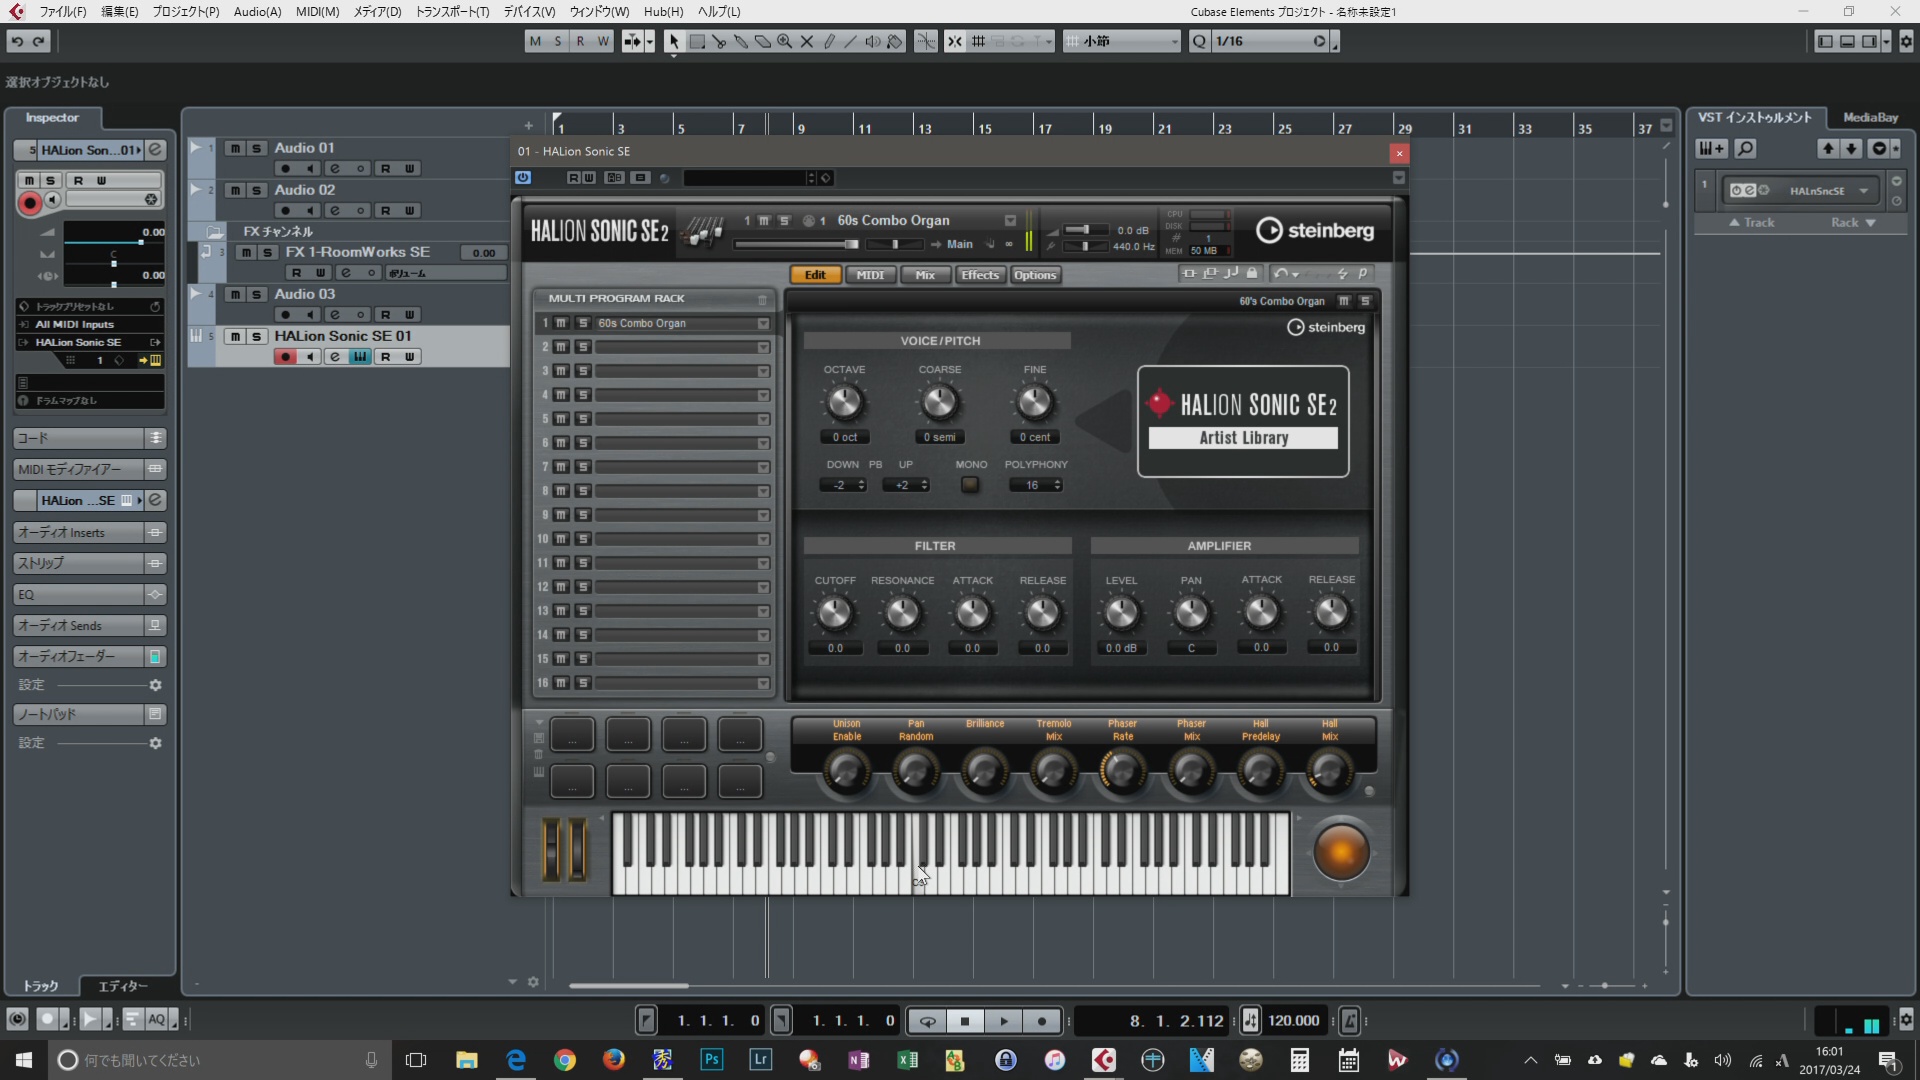Screen dimensions: 1920x1080
Task: Open the Effects page in HALion
Action: 979,275
